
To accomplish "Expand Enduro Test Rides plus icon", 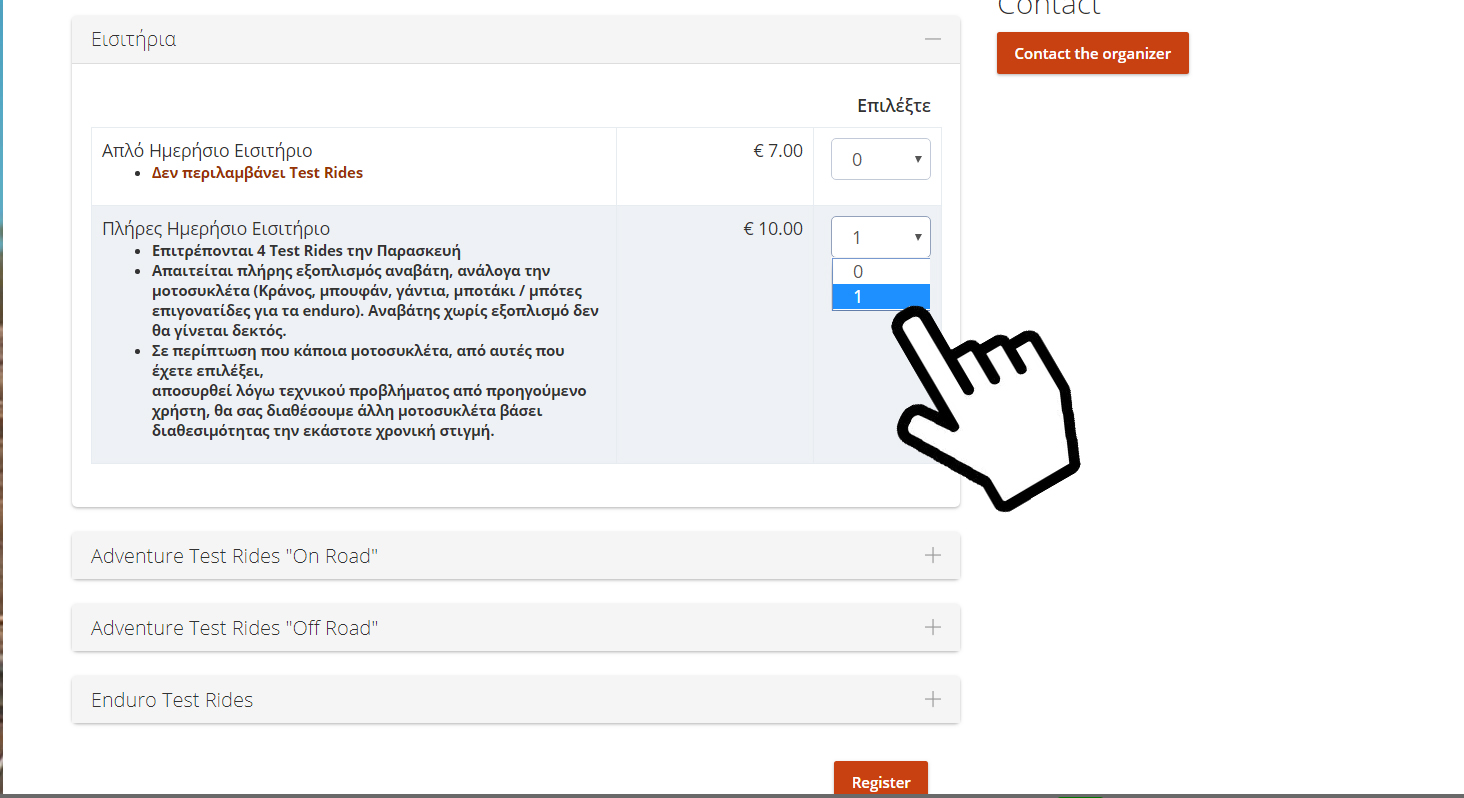I will [933, 699].
